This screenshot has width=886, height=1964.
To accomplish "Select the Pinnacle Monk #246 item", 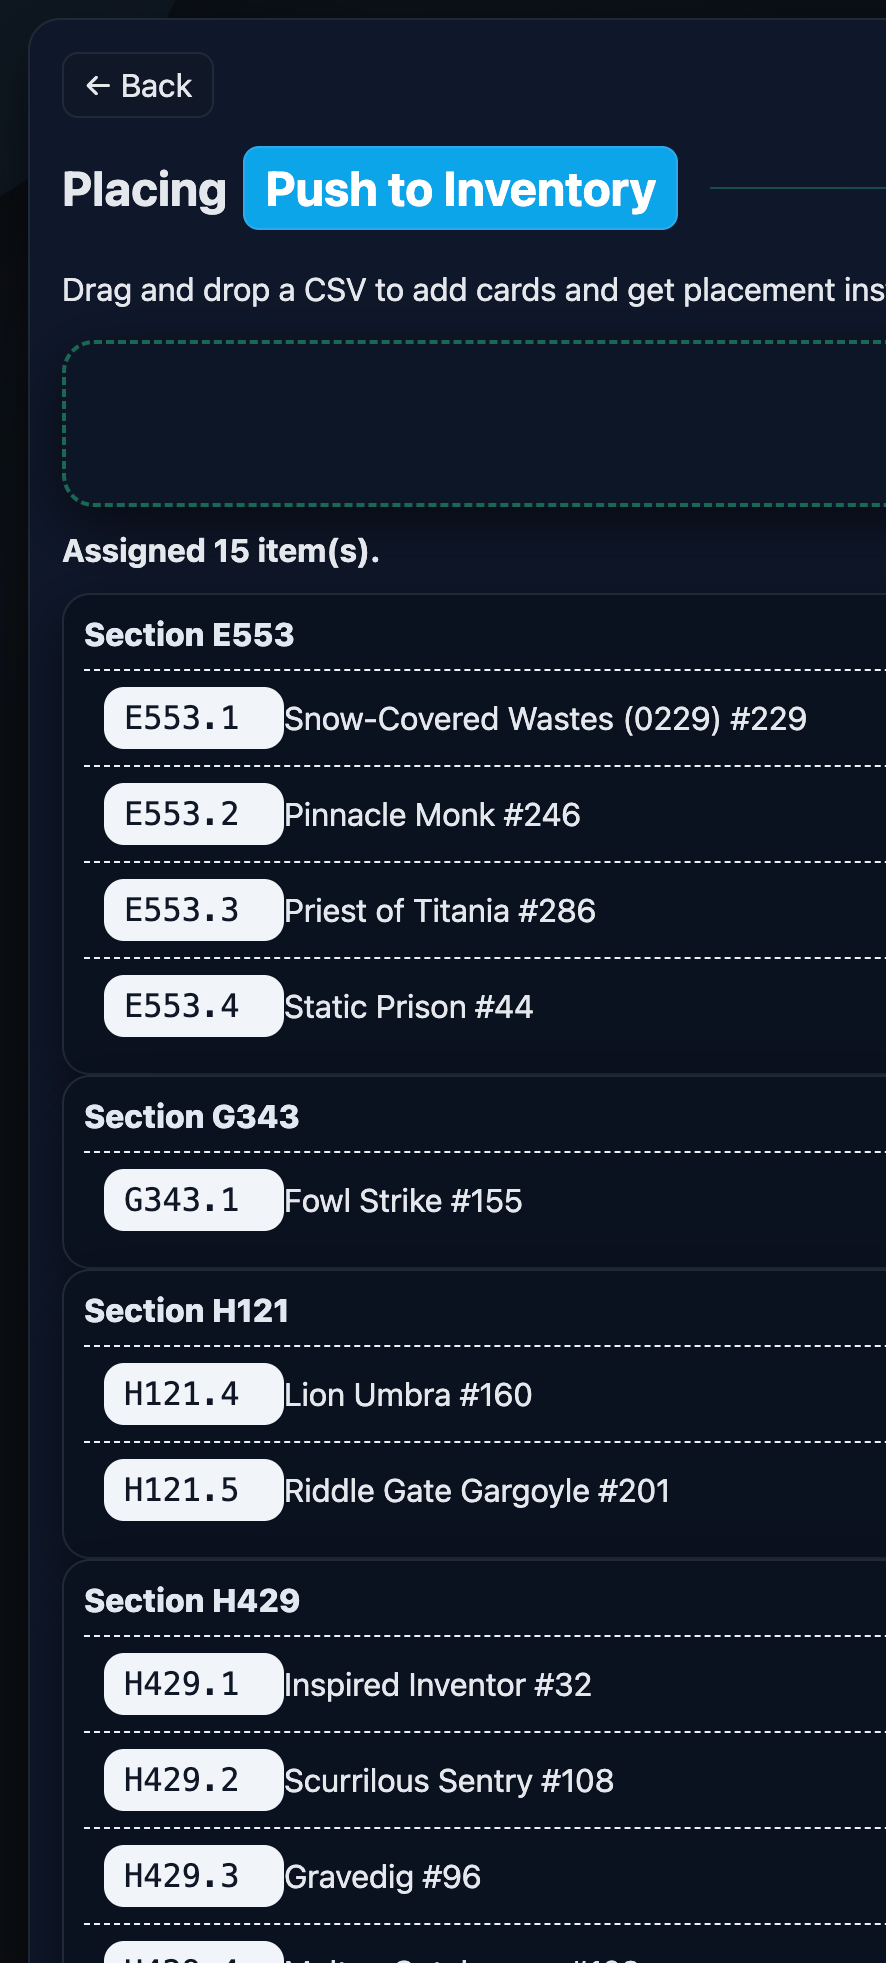I will click(432, 815).
